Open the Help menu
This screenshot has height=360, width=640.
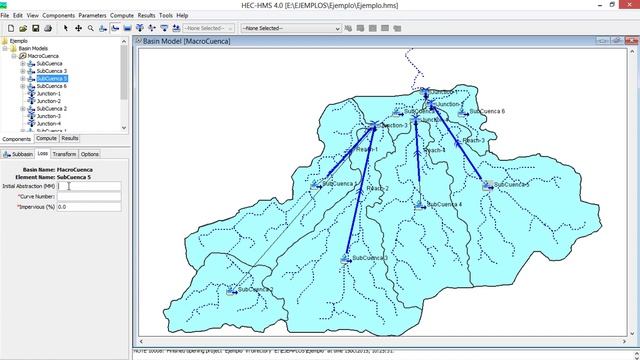pos(182,15)
